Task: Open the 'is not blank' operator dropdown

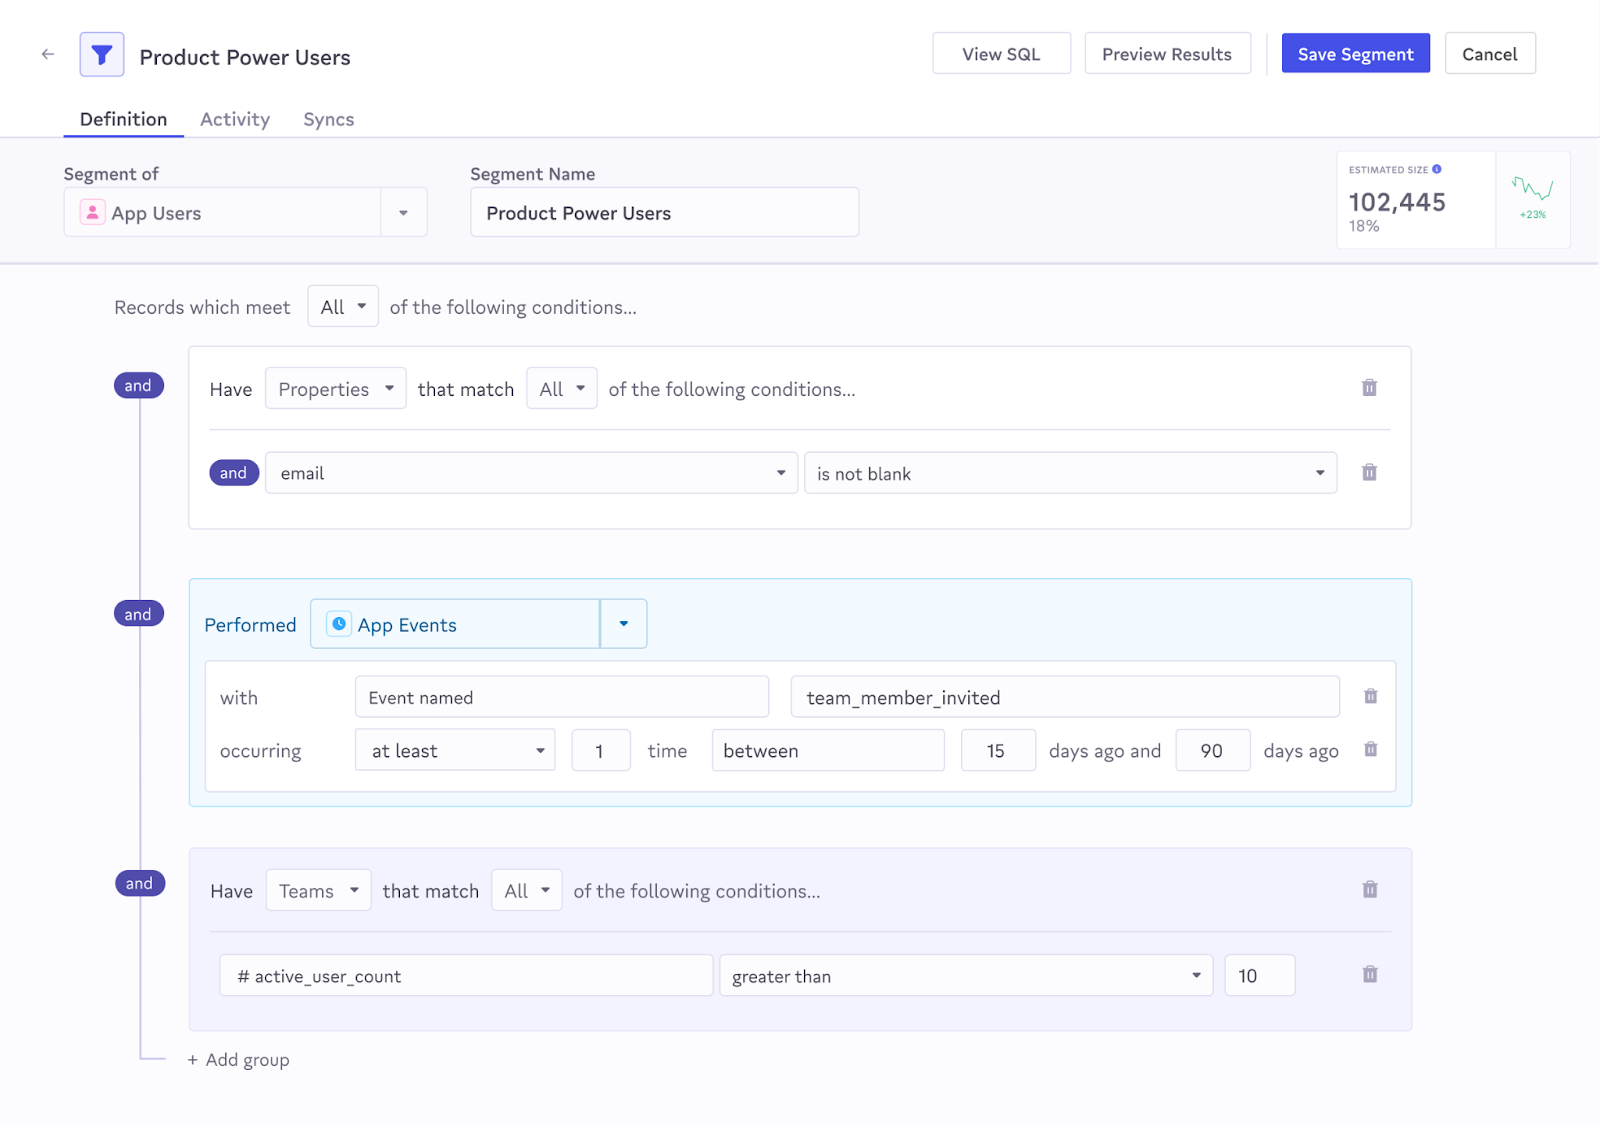Action: 1070,473
